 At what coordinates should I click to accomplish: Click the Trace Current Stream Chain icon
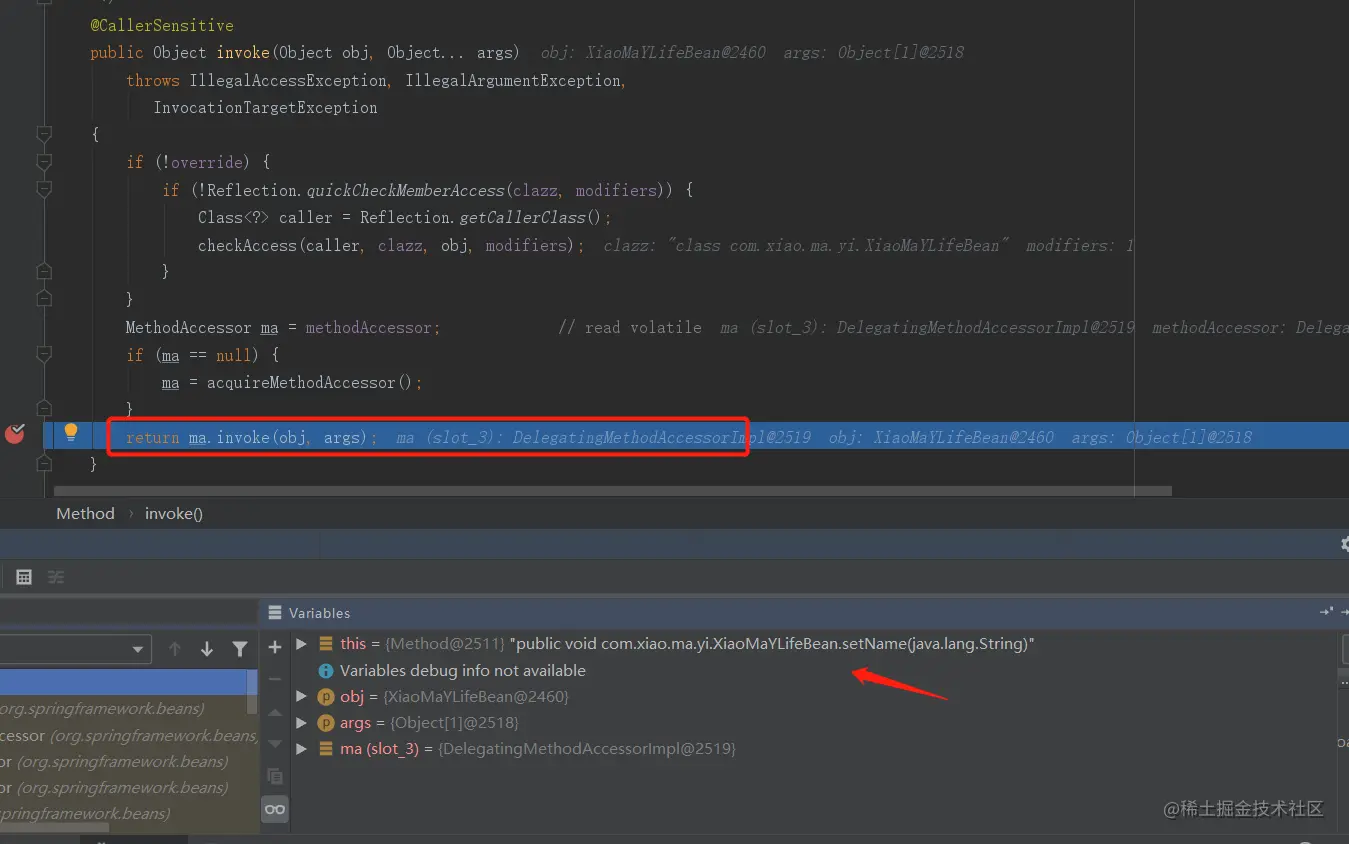[56, 577]
